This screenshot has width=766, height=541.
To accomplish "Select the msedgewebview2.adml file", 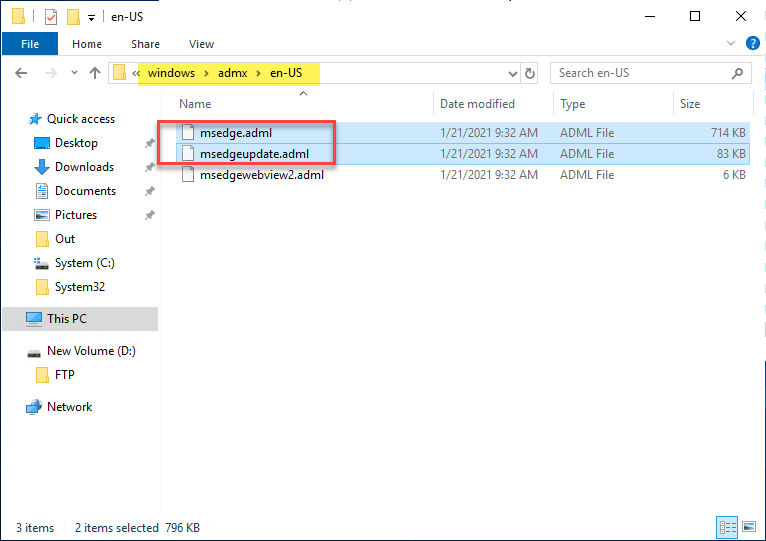I will click(463, 174).
